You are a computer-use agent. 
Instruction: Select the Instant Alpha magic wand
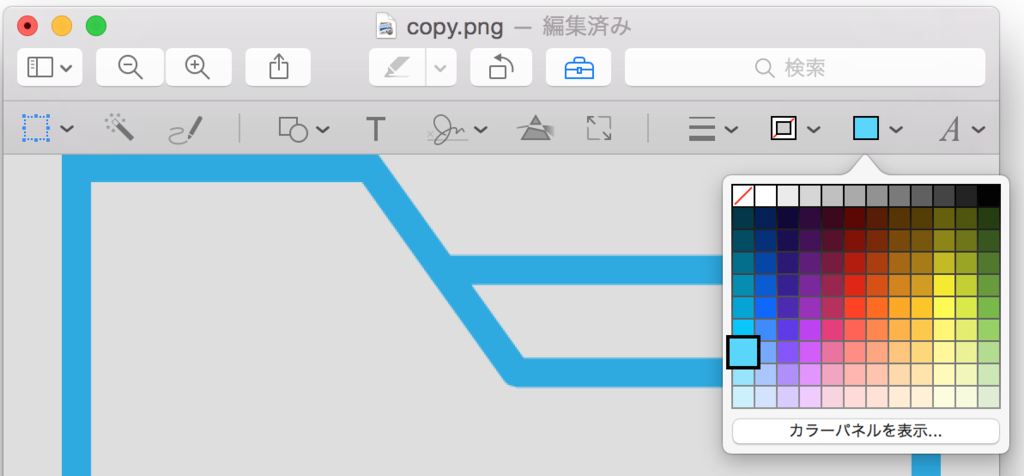coord(119,127)
